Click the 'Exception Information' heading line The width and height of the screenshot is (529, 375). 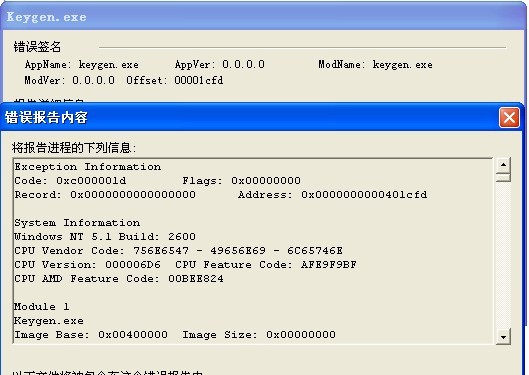point(88,167)
